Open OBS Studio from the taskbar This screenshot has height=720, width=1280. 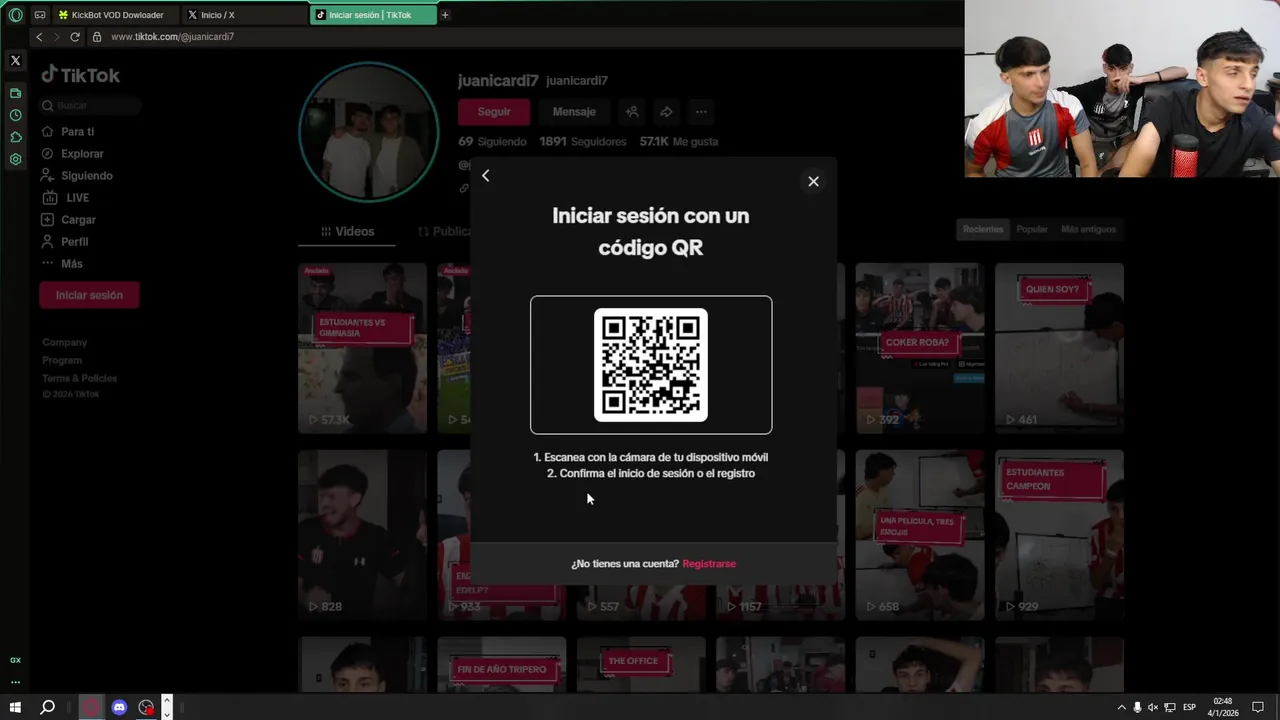(147, 707)
